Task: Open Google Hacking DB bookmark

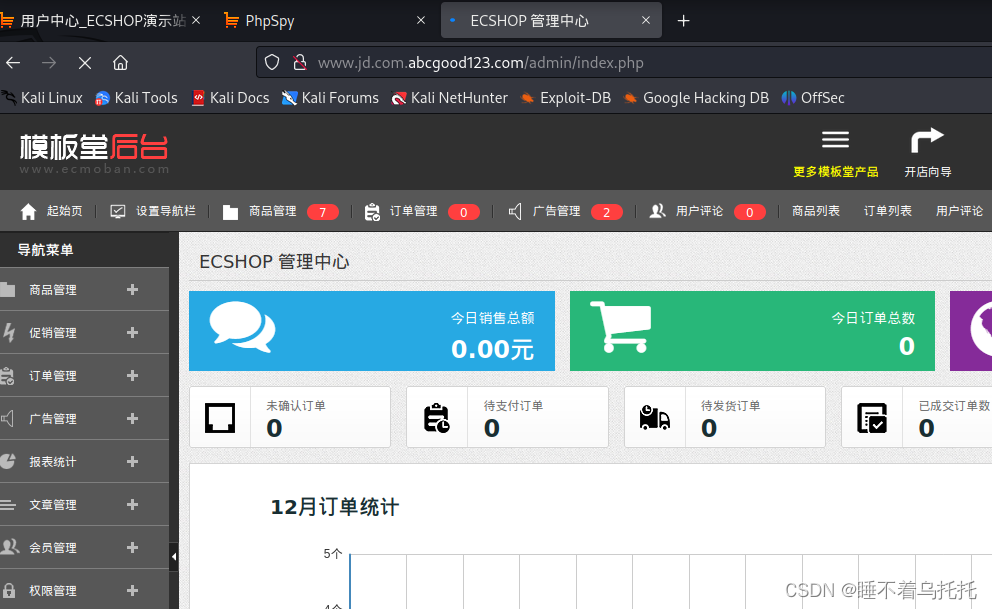Action: [696, 98]
